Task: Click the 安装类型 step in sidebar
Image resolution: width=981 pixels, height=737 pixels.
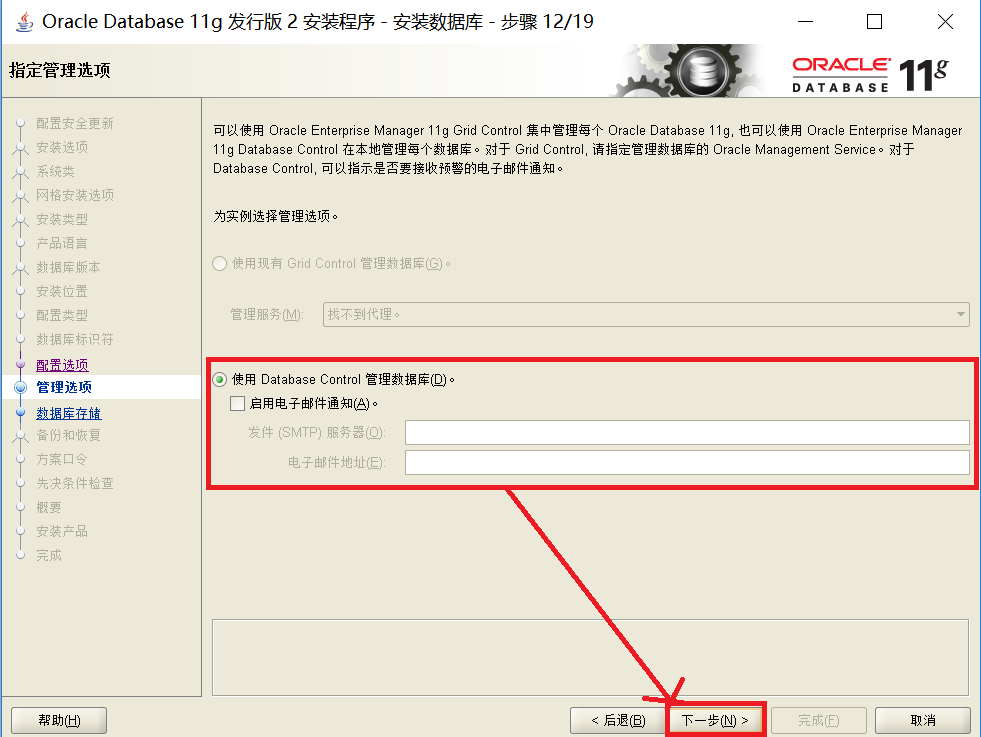Action: 61,219
